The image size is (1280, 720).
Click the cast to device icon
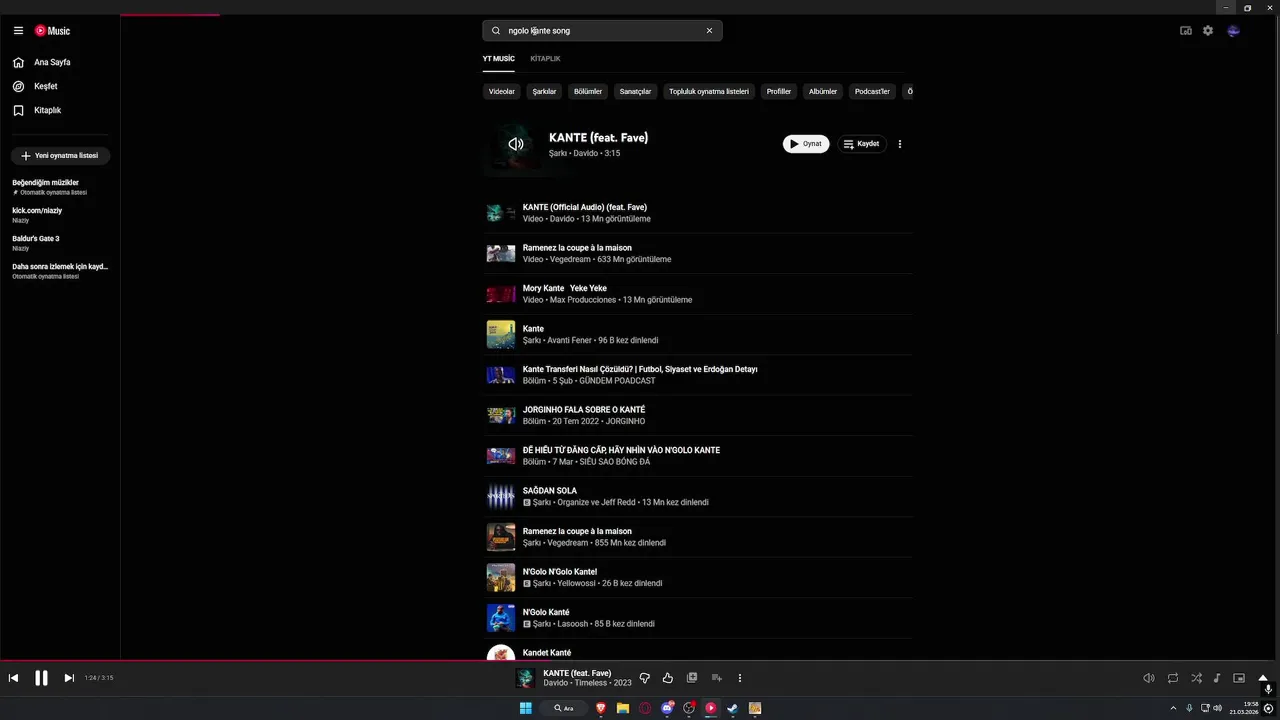(1186, 31)
